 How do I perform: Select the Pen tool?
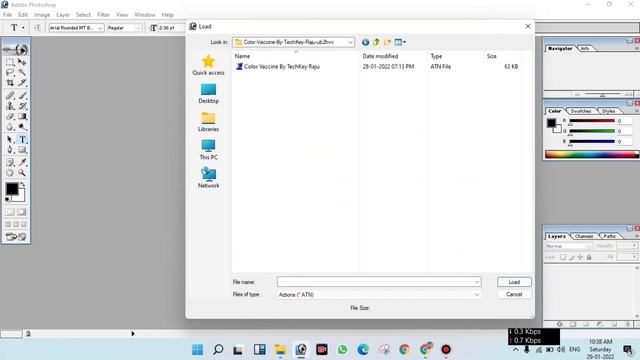tap(10, 150)
